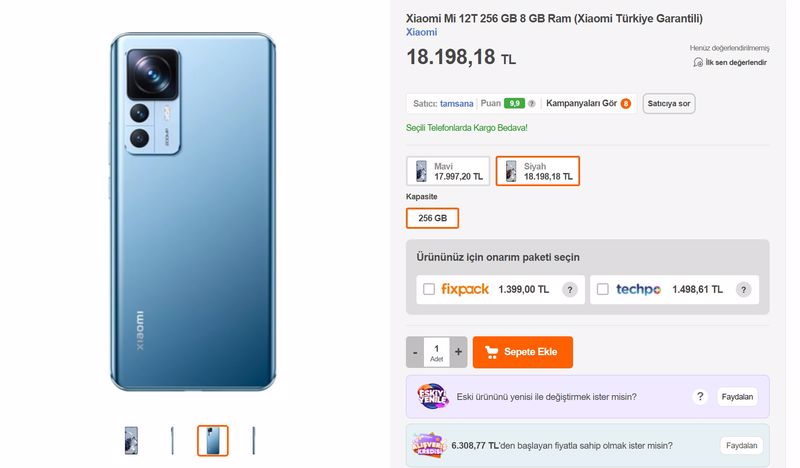Click the Eskiyi Yenile question mark icon
Viewport: 800px width, 468px height.
click(x=700, y=397)
